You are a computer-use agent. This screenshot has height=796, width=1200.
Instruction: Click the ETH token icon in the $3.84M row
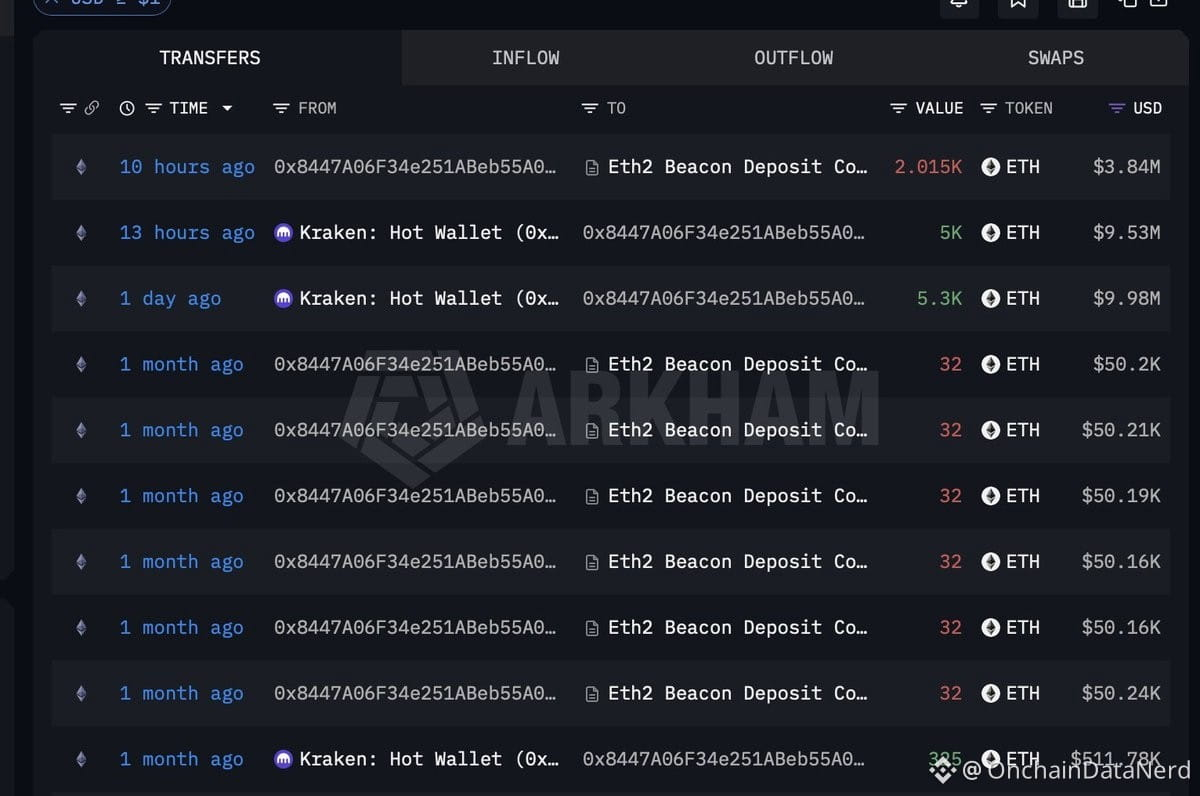[x=991, y=167]
